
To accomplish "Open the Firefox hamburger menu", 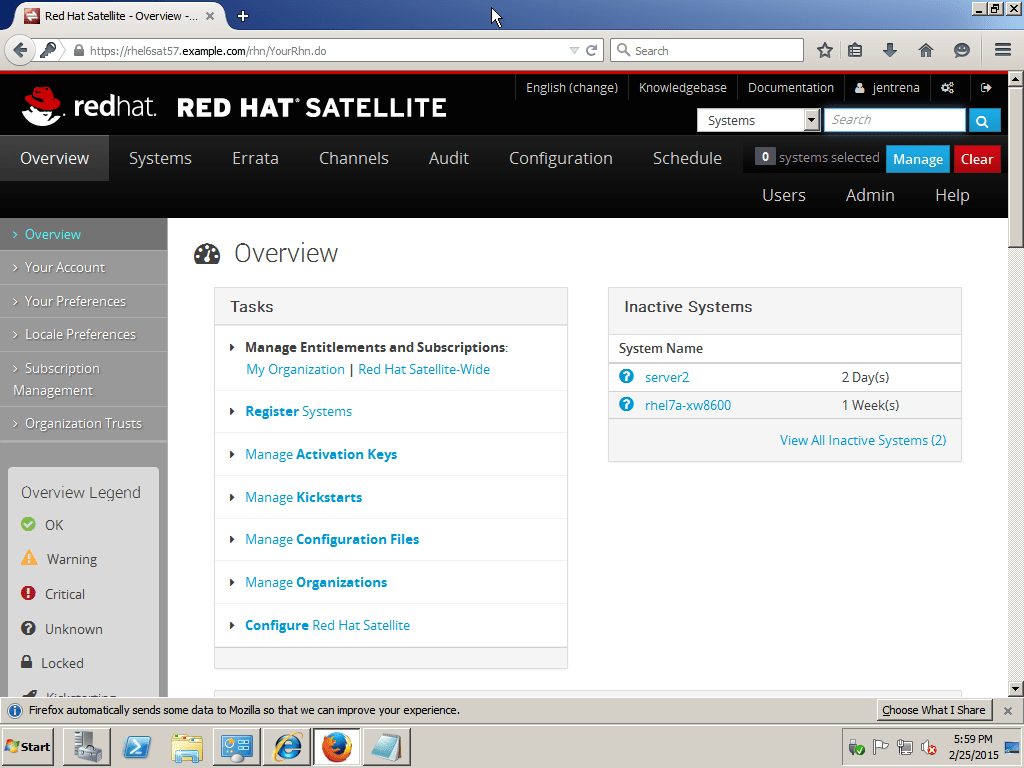I will click(1001, 49).
